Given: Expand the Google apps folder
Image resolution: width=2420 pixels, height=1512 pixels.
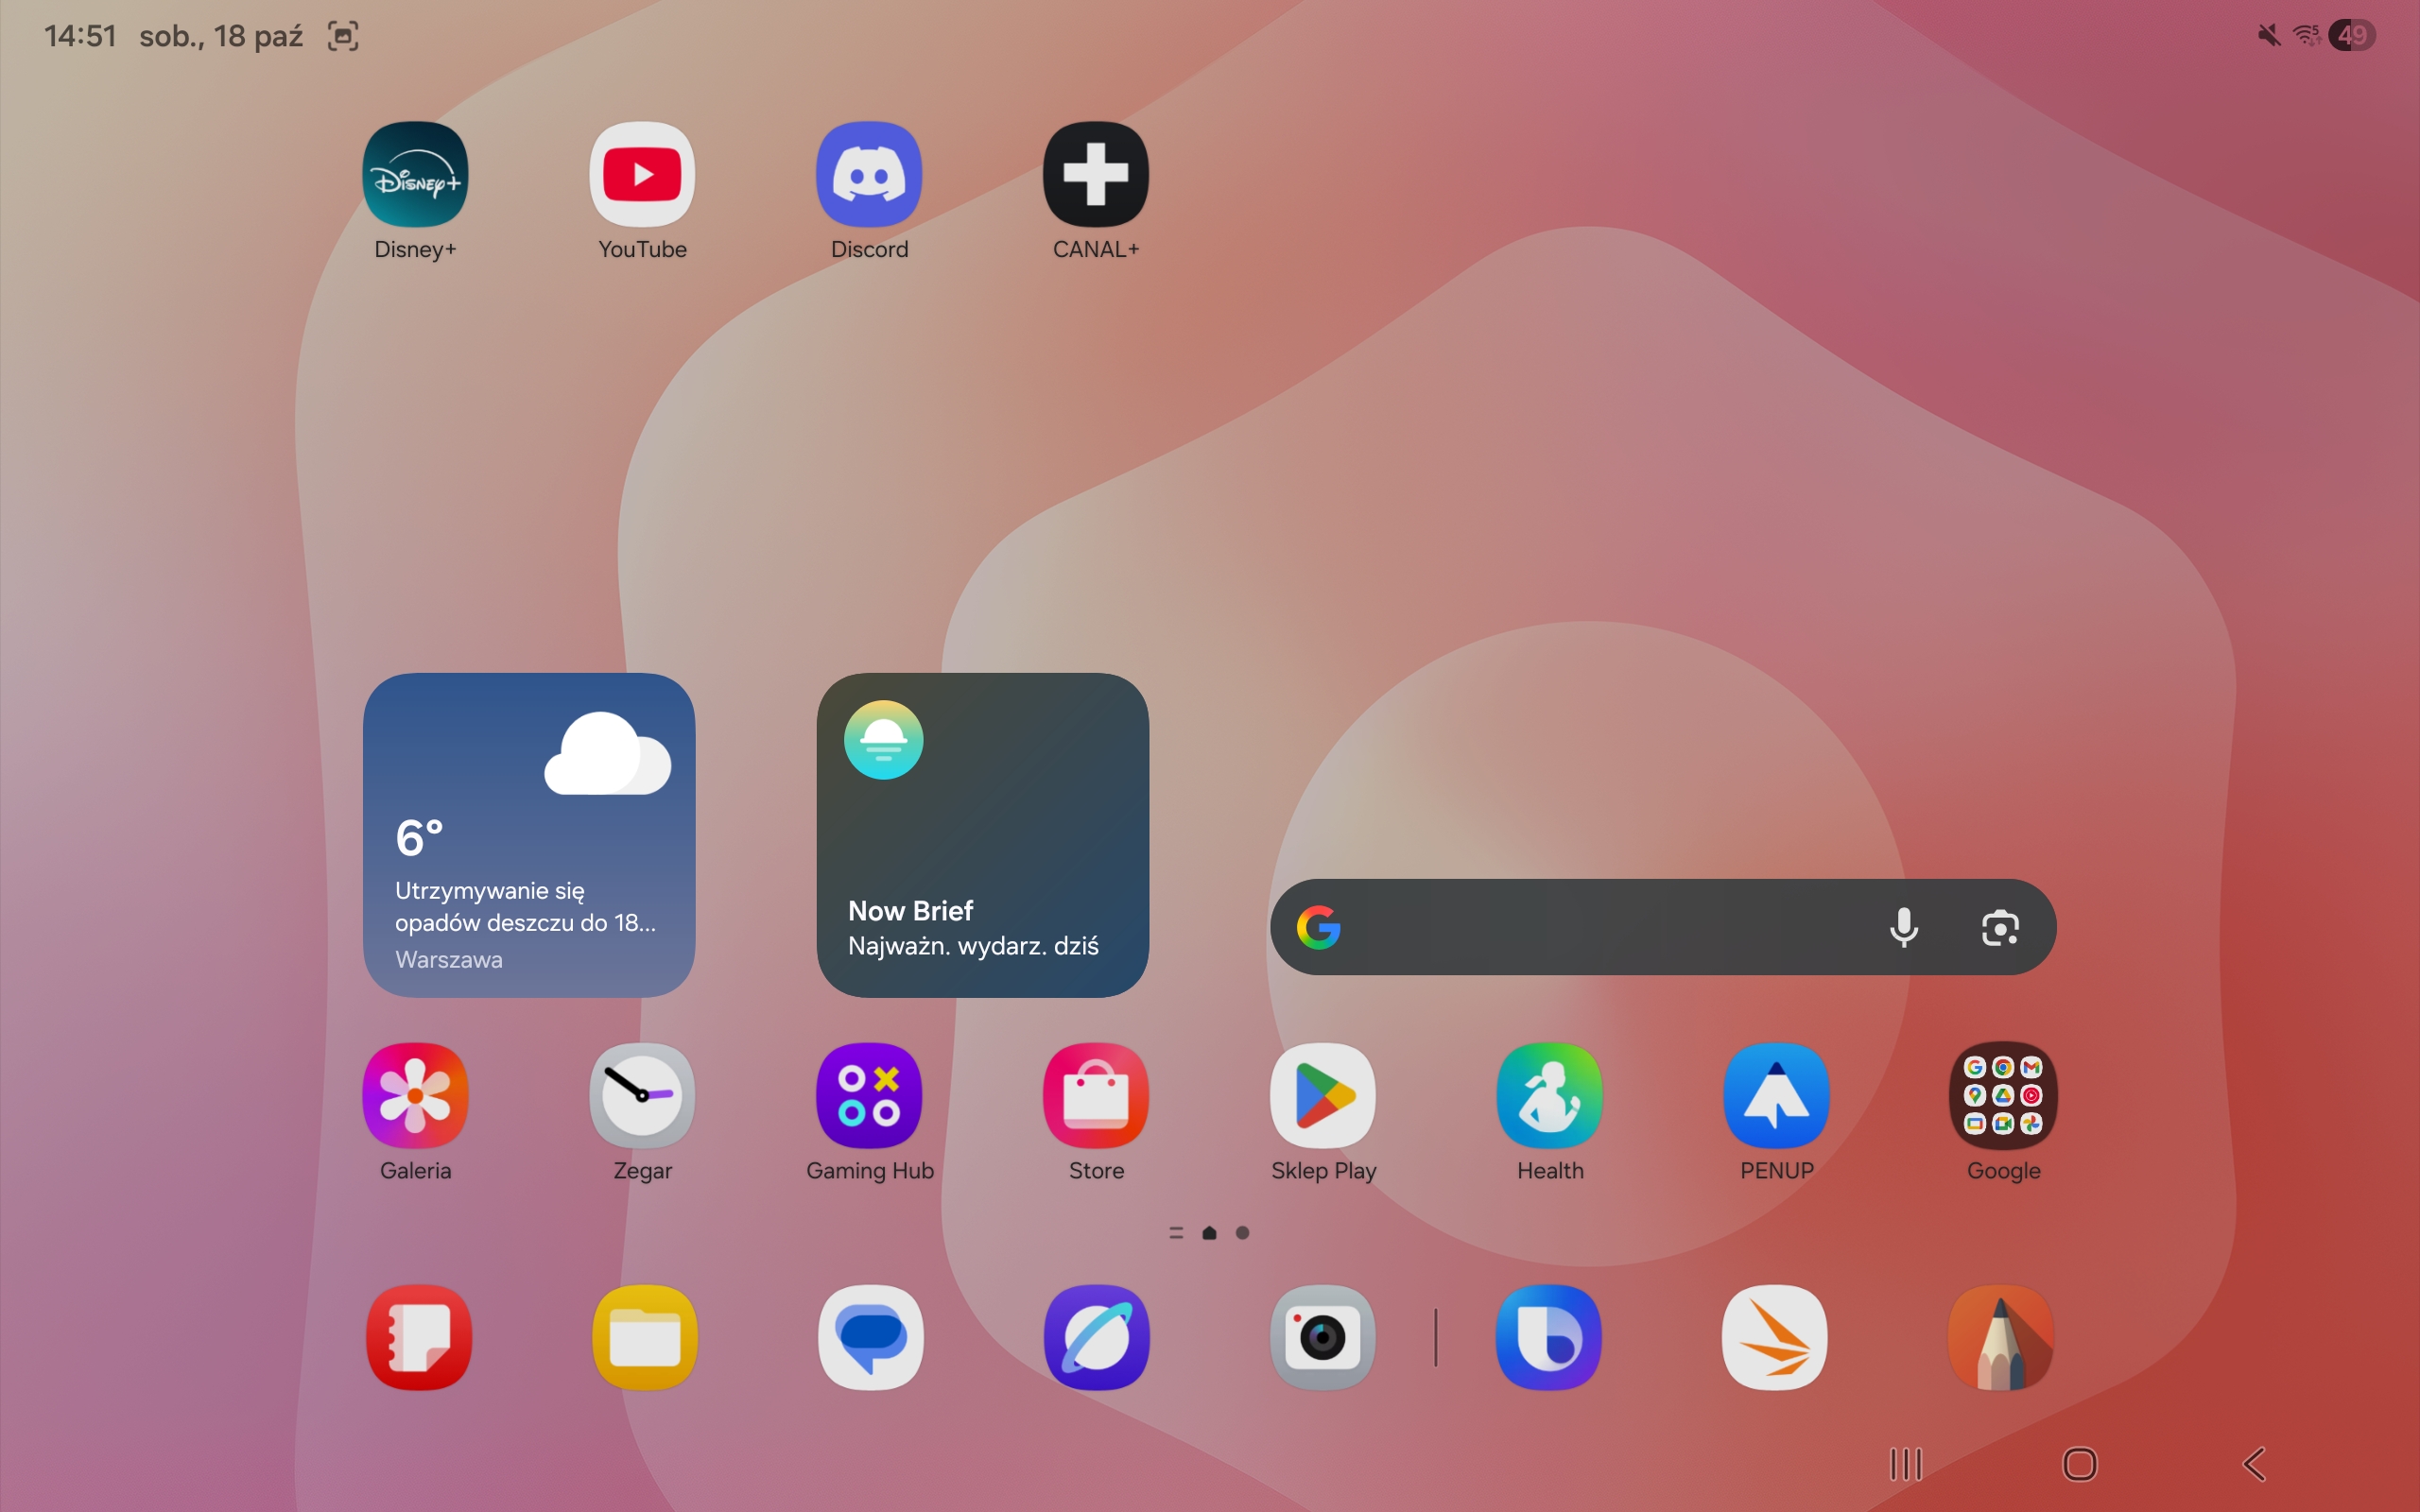Looking at the screenshot, I should click(x=2003, y=1096).
